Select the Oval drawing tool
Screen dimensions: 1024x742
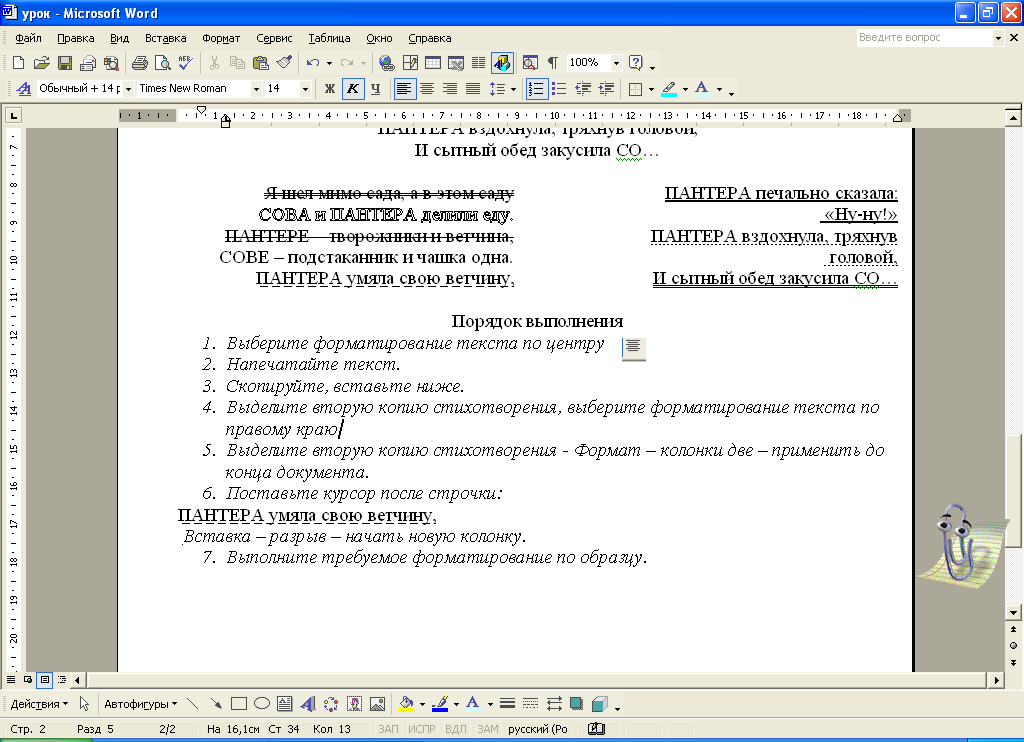[262, 703]
